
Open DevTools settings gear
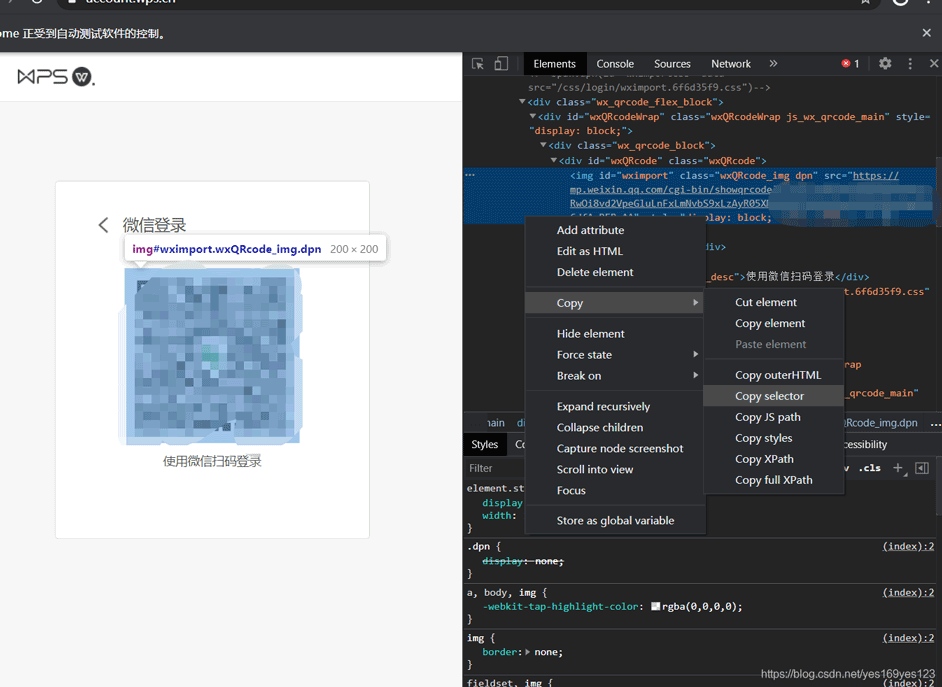(x=885, y=64)
